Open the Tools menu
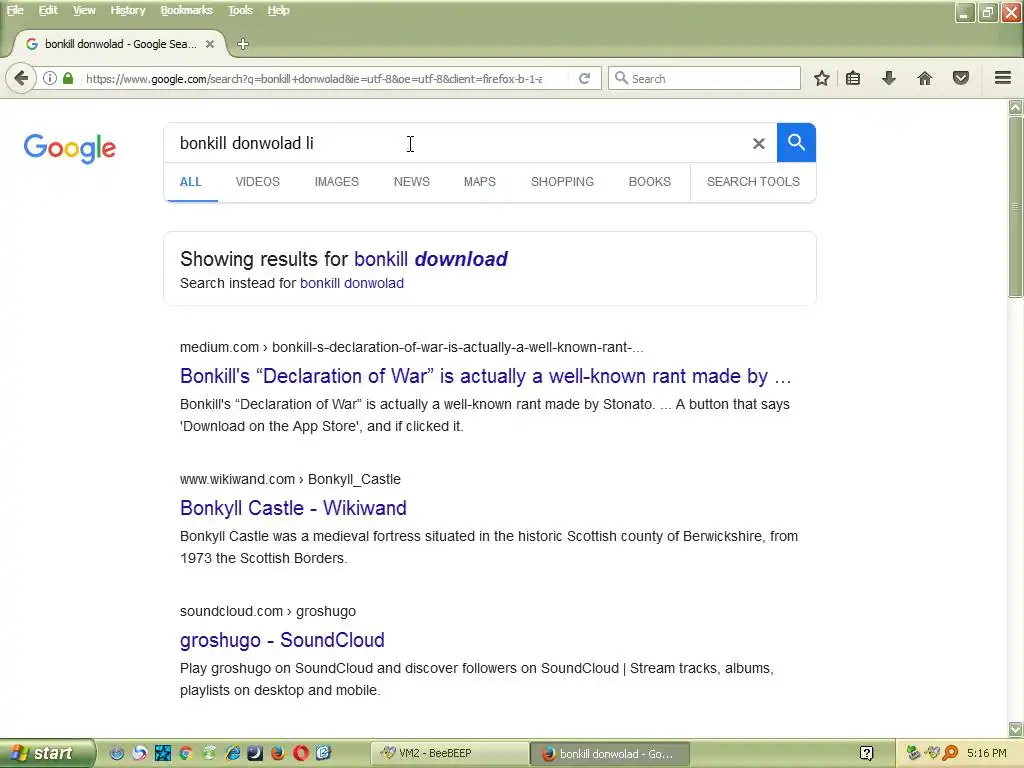Image resolution: width=1024 pixels, height=768 pixels. [x=240, y=10]
